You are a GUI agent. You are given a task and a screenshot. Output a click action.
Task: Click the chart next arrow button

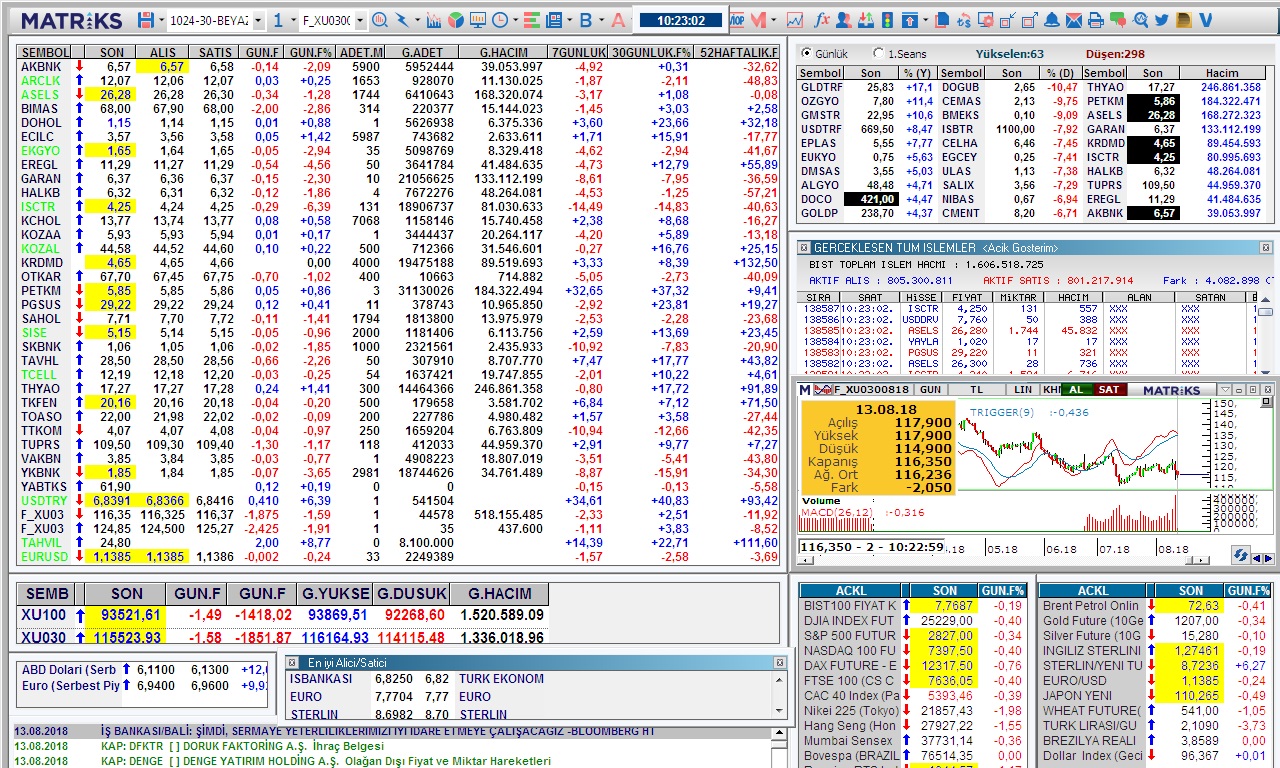tap(1268, 559)
